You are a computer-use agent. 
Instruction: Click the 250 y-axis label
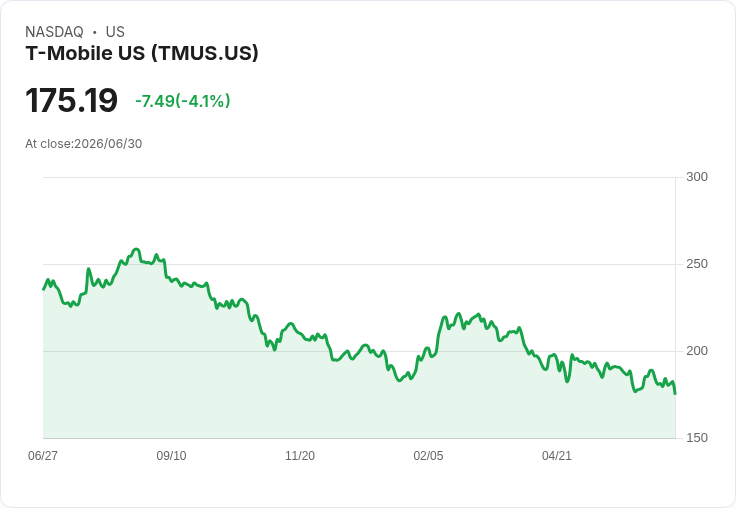tap(697, 264)
